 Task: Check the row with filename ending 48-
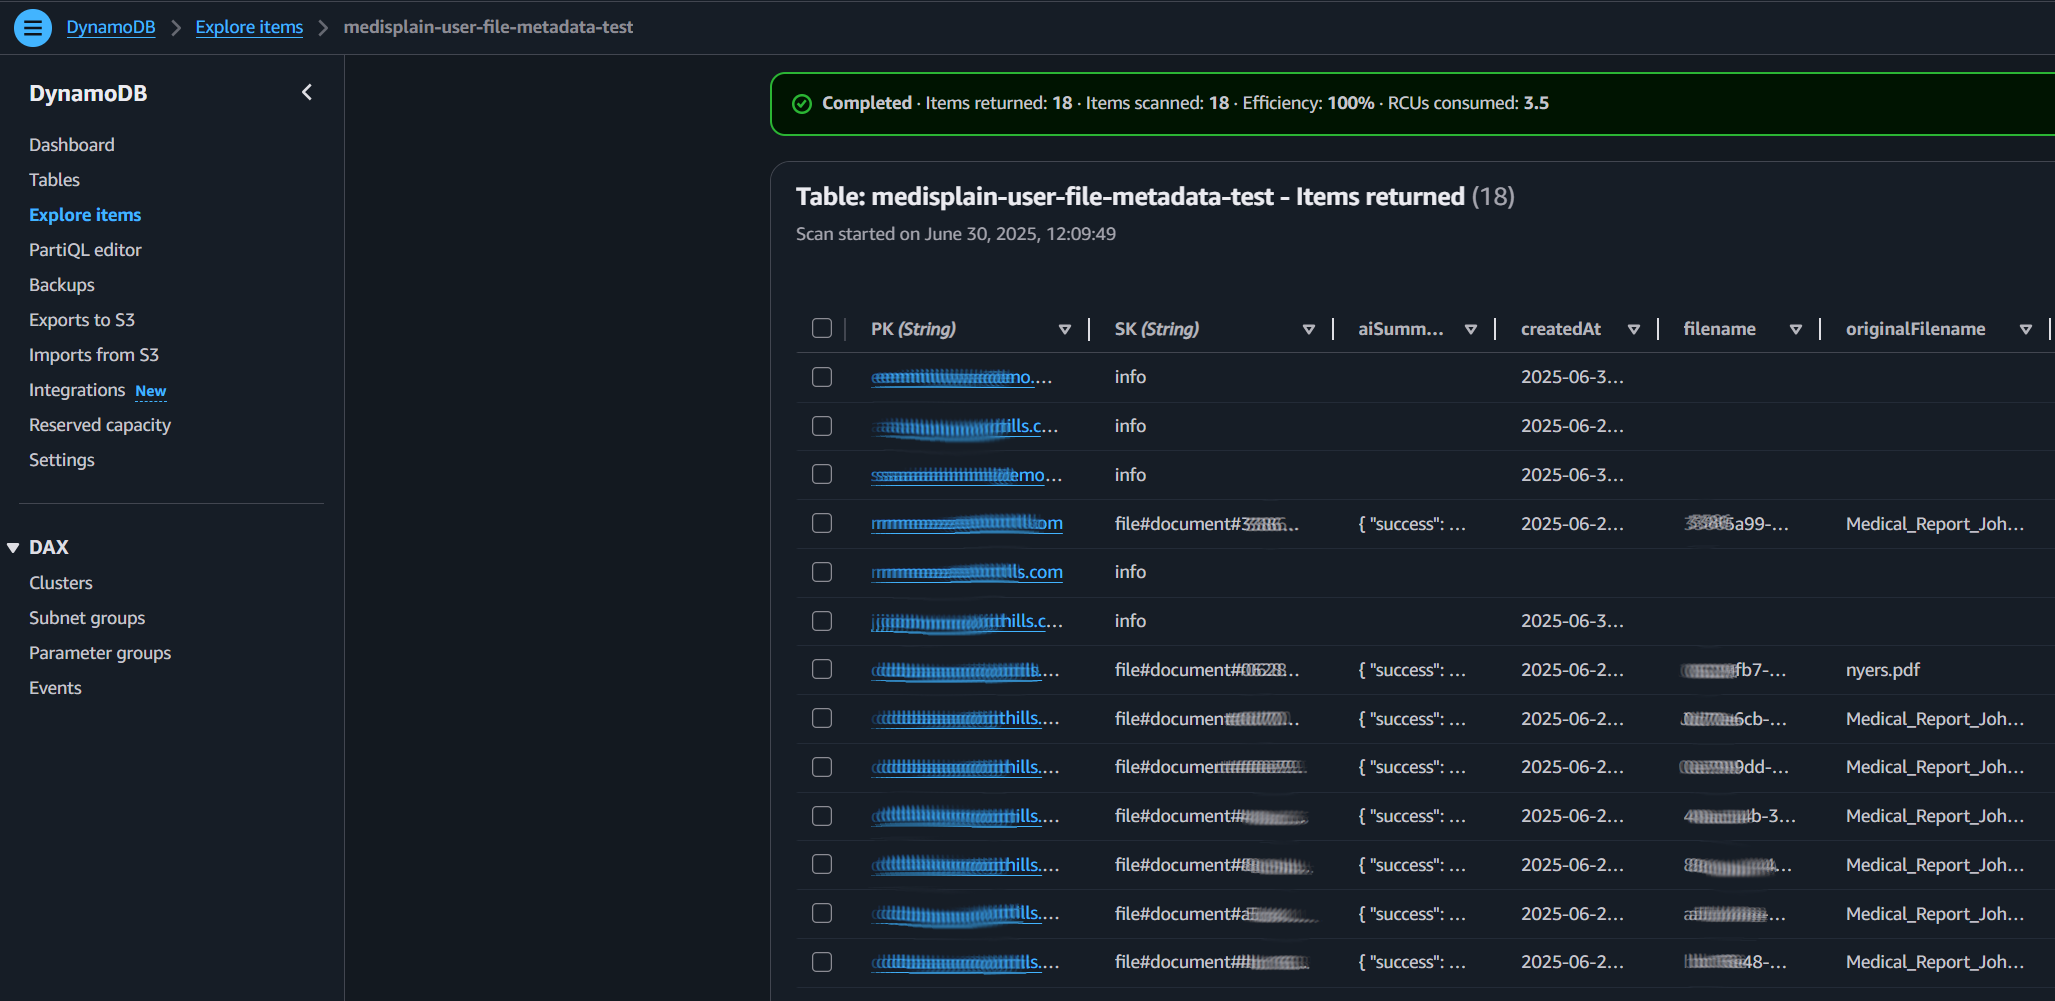(822, 962)
